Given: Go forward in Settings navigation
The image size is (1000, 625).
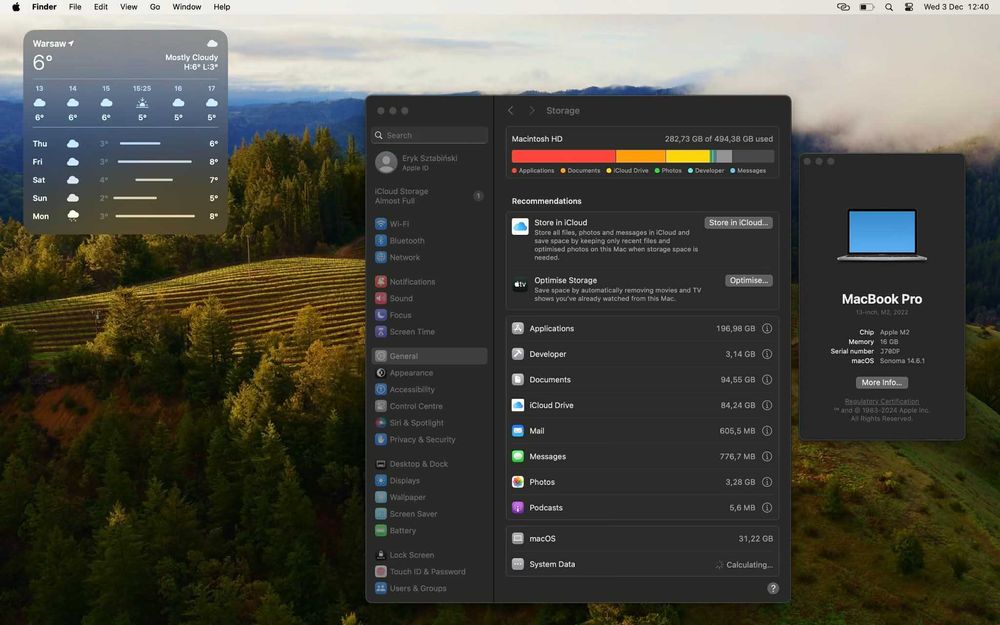Looking at the screenshot, I should [531, 110].
